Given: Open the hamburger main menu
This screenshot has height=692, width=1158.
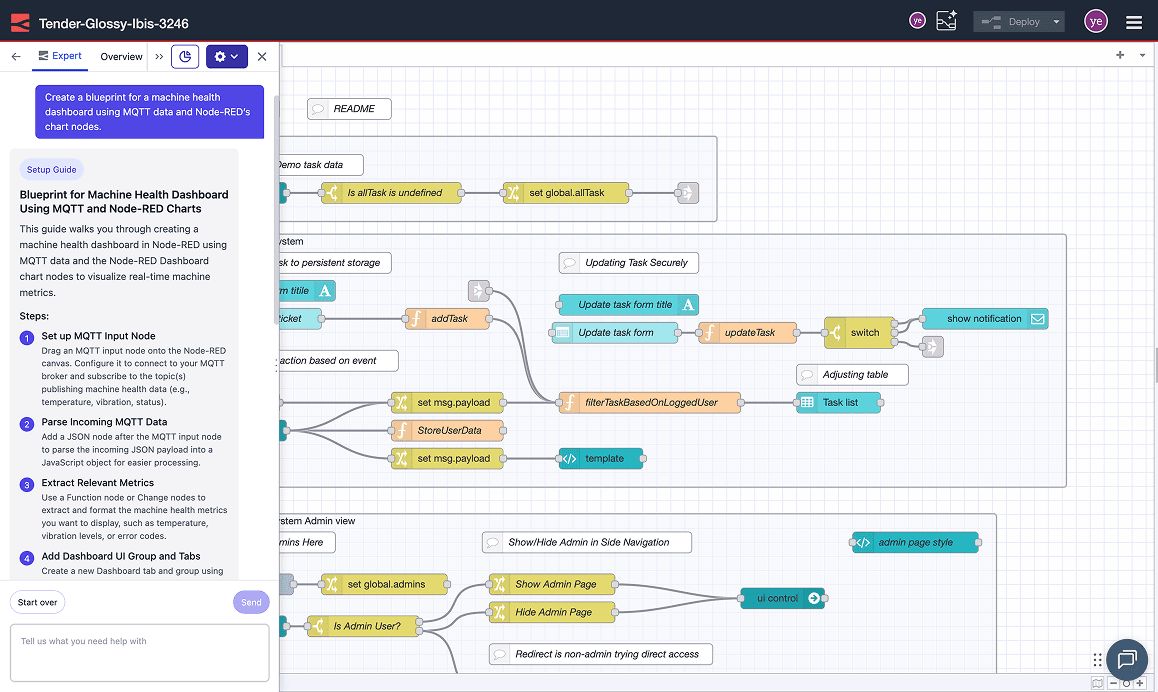Looking at the screenshot, I should point(1133,22).
